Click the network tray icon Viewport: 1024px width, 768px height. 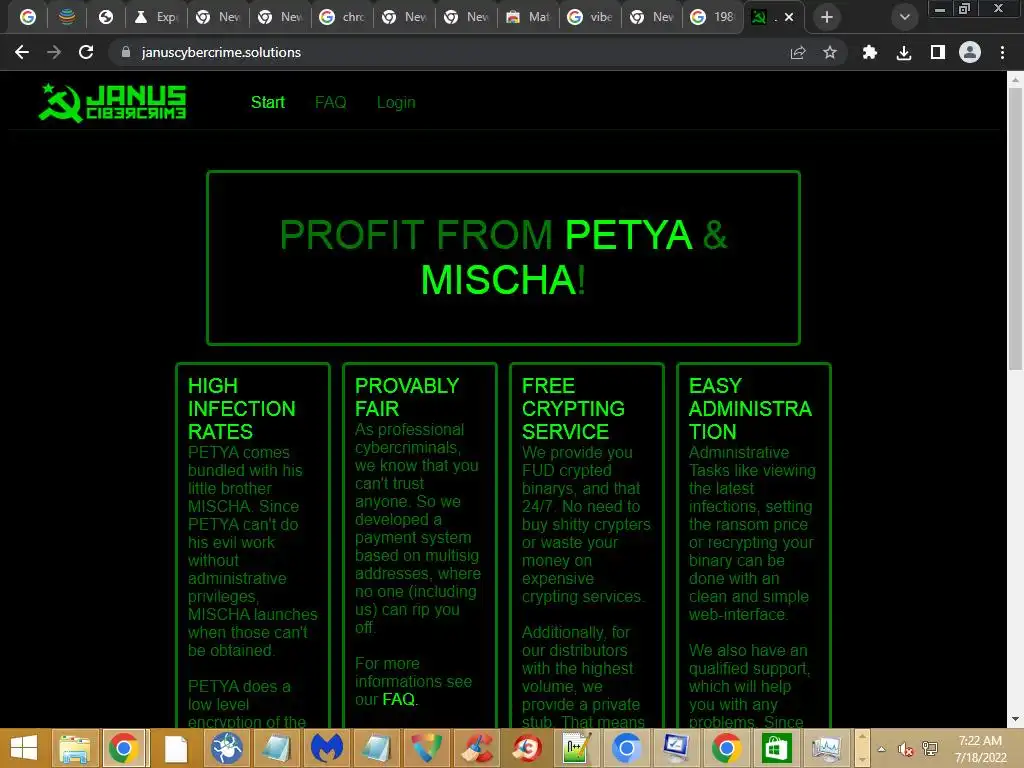point(930,749)
